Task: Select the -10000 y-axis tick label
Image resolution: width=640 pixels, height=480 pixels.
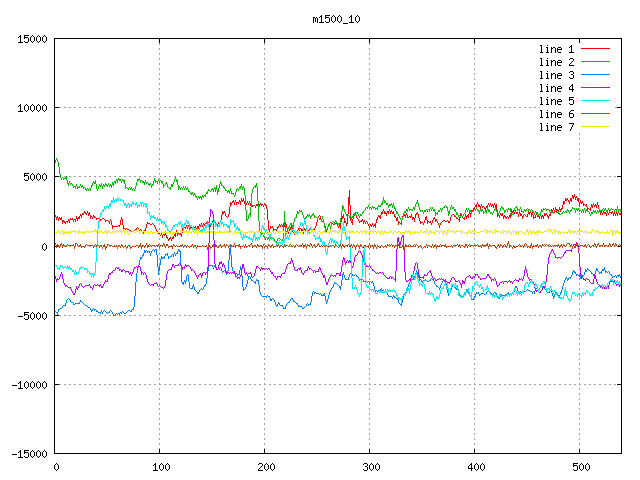Action: click(x=29, y=385)
